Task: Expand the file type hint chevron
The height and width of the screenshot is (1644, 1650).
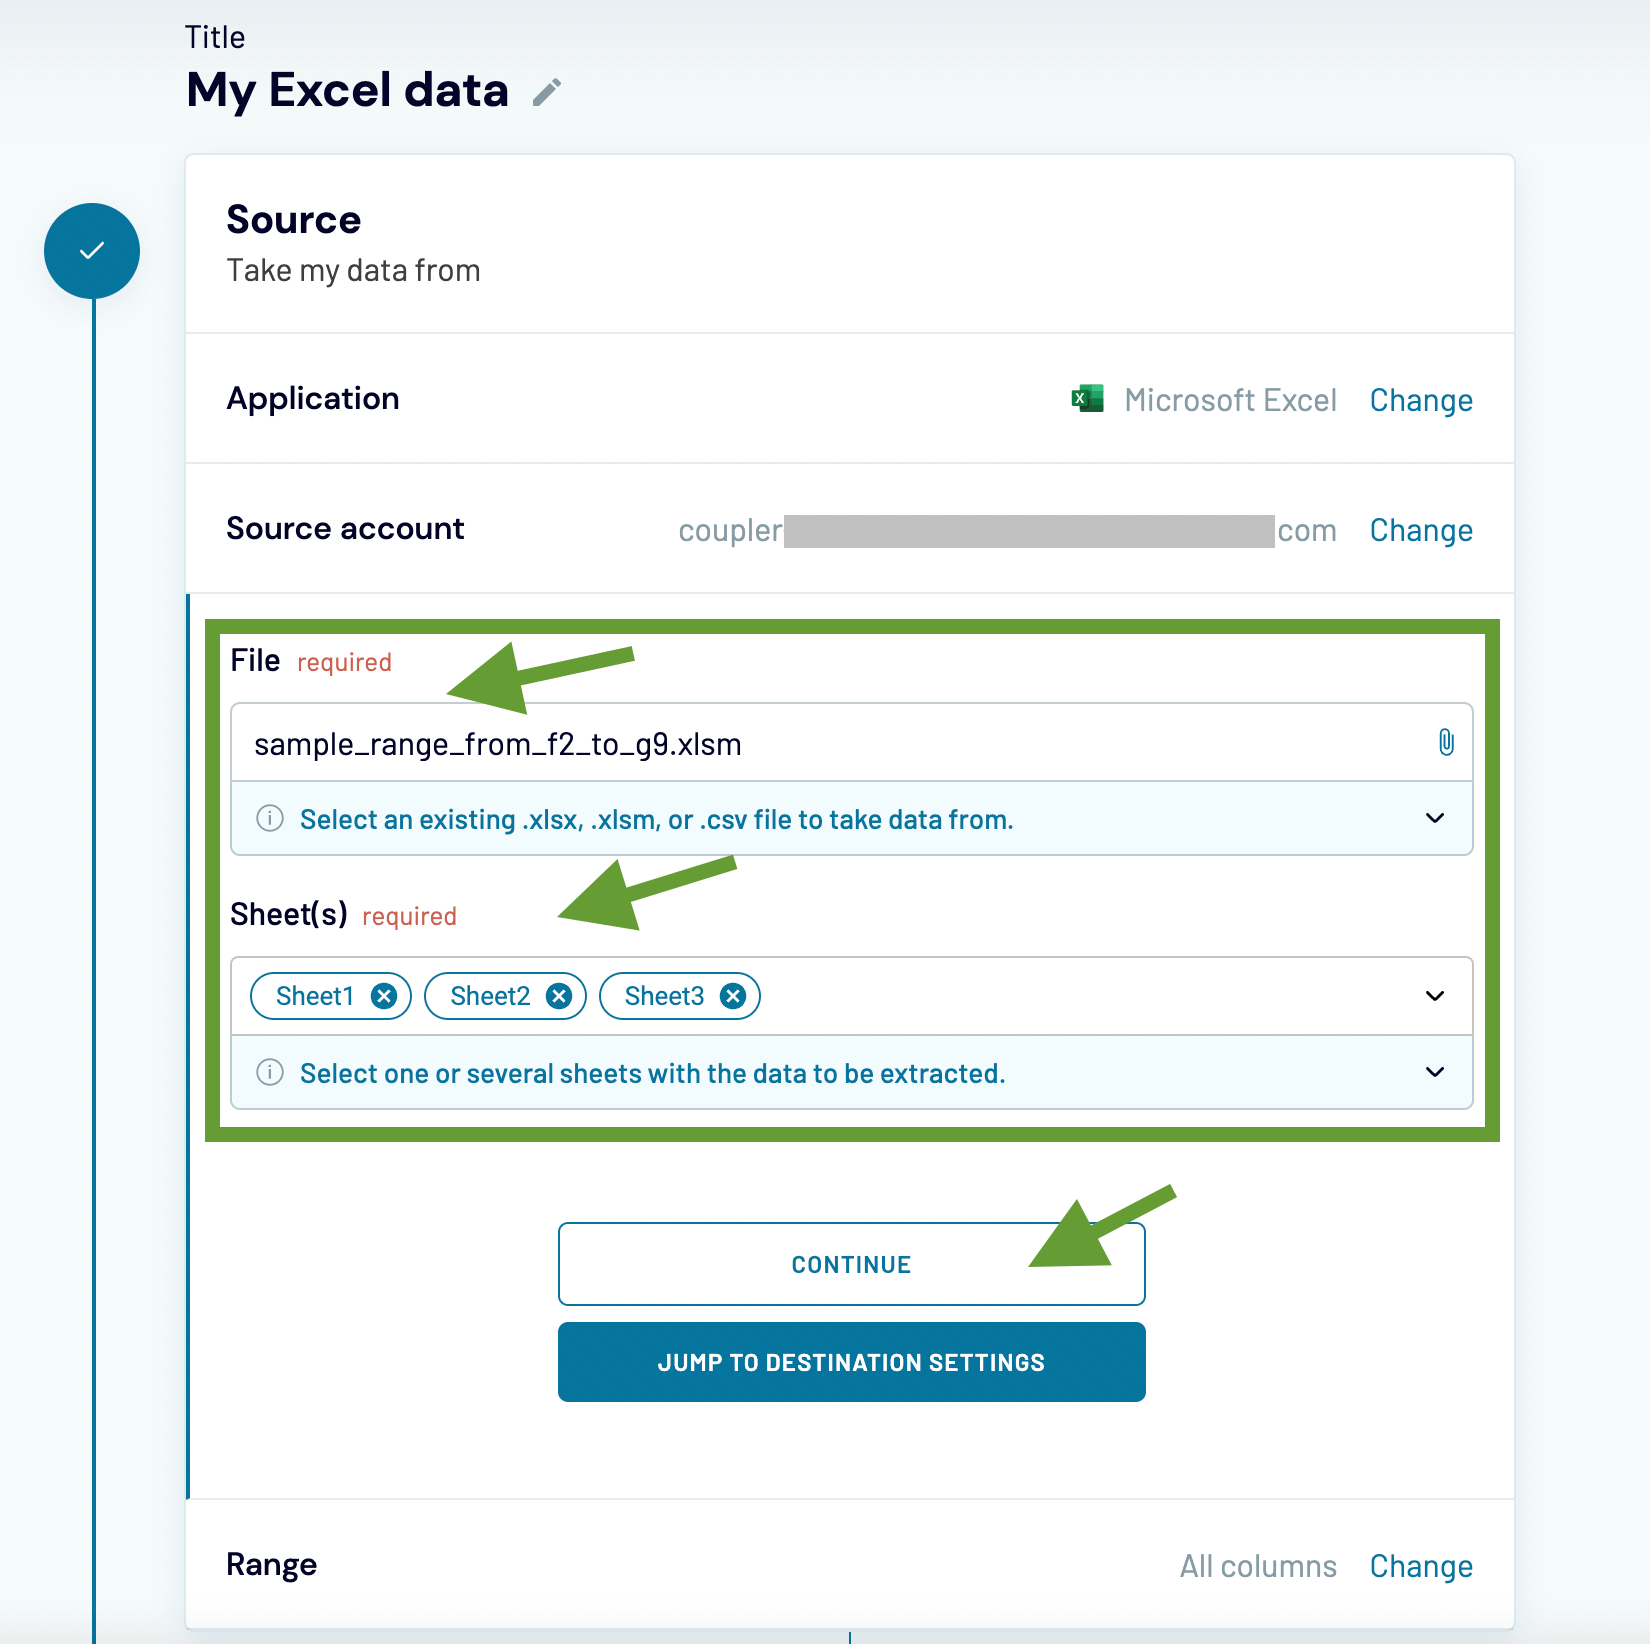Action: click(1434, 818)
